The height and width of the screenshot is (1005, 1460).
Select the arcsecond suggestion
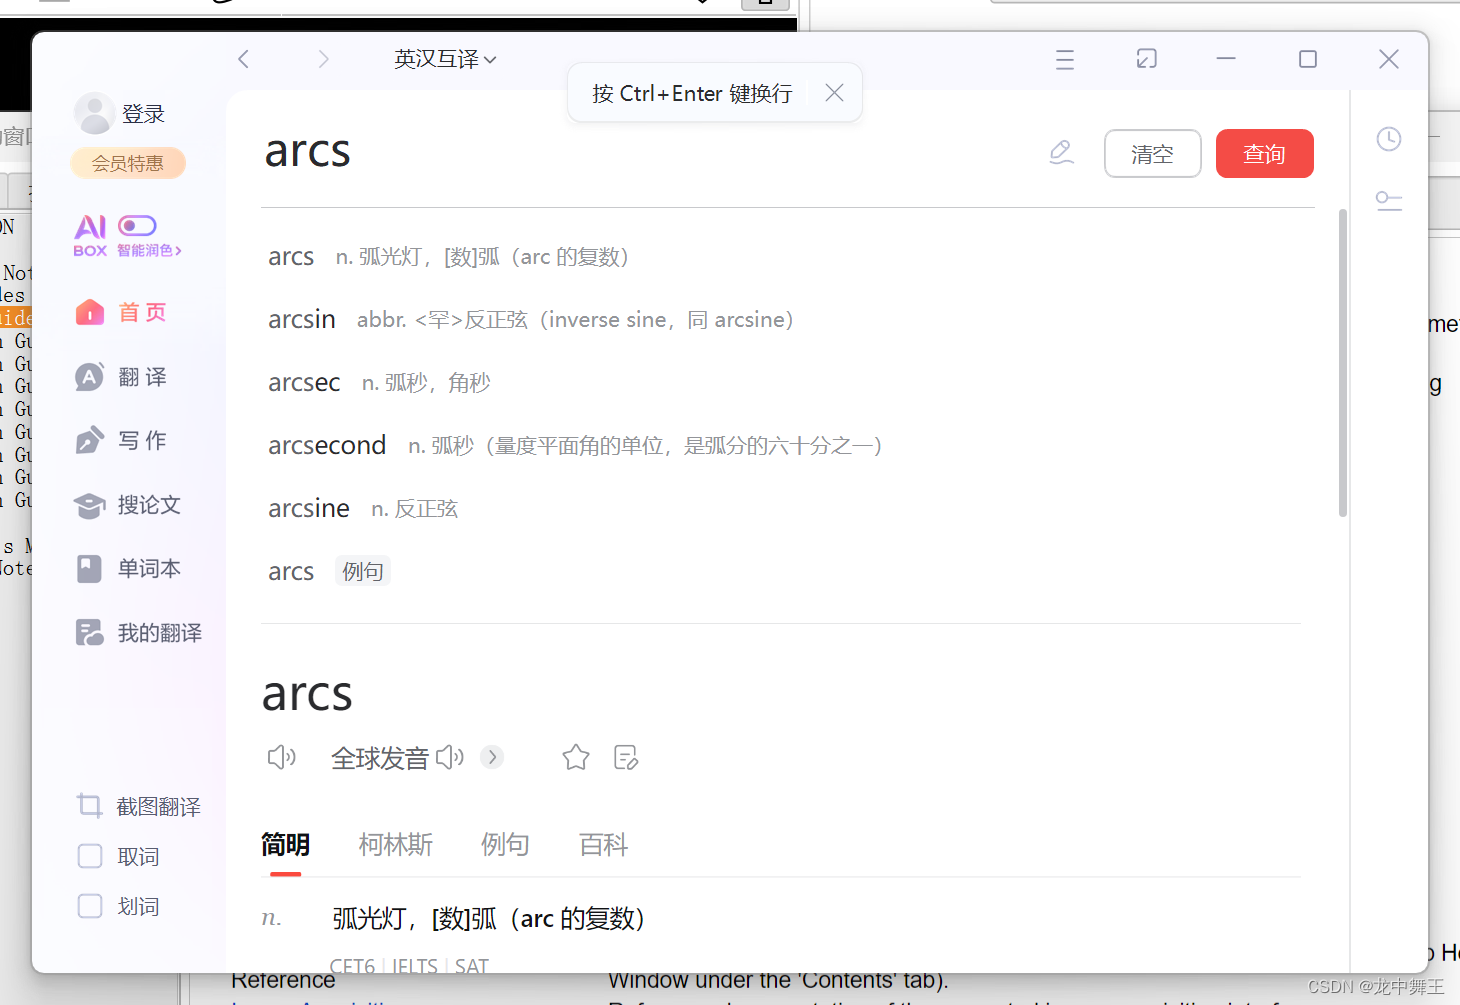pyautogui.click(x=575, y=446)
